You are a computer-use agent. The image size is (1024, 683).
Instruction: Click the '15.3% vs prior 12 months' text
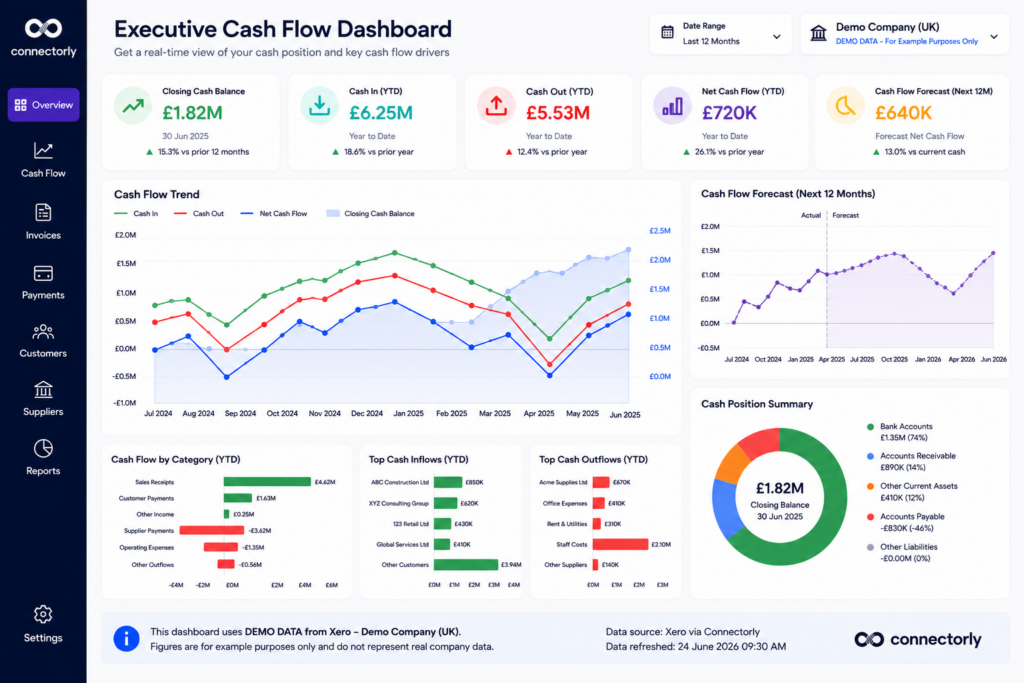(x=203, y=151)
